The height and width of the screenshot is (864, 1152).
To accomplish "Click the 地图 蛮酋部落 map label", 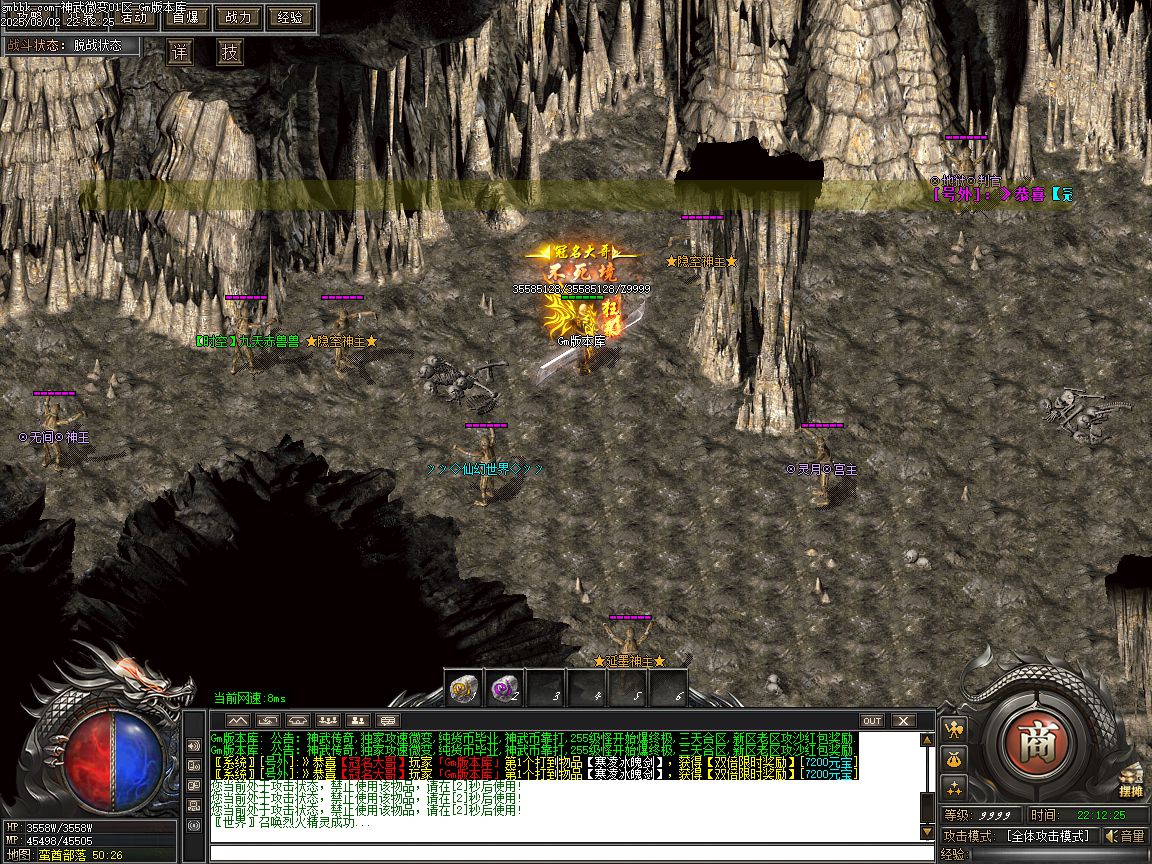I will click(x=65, y=855).
